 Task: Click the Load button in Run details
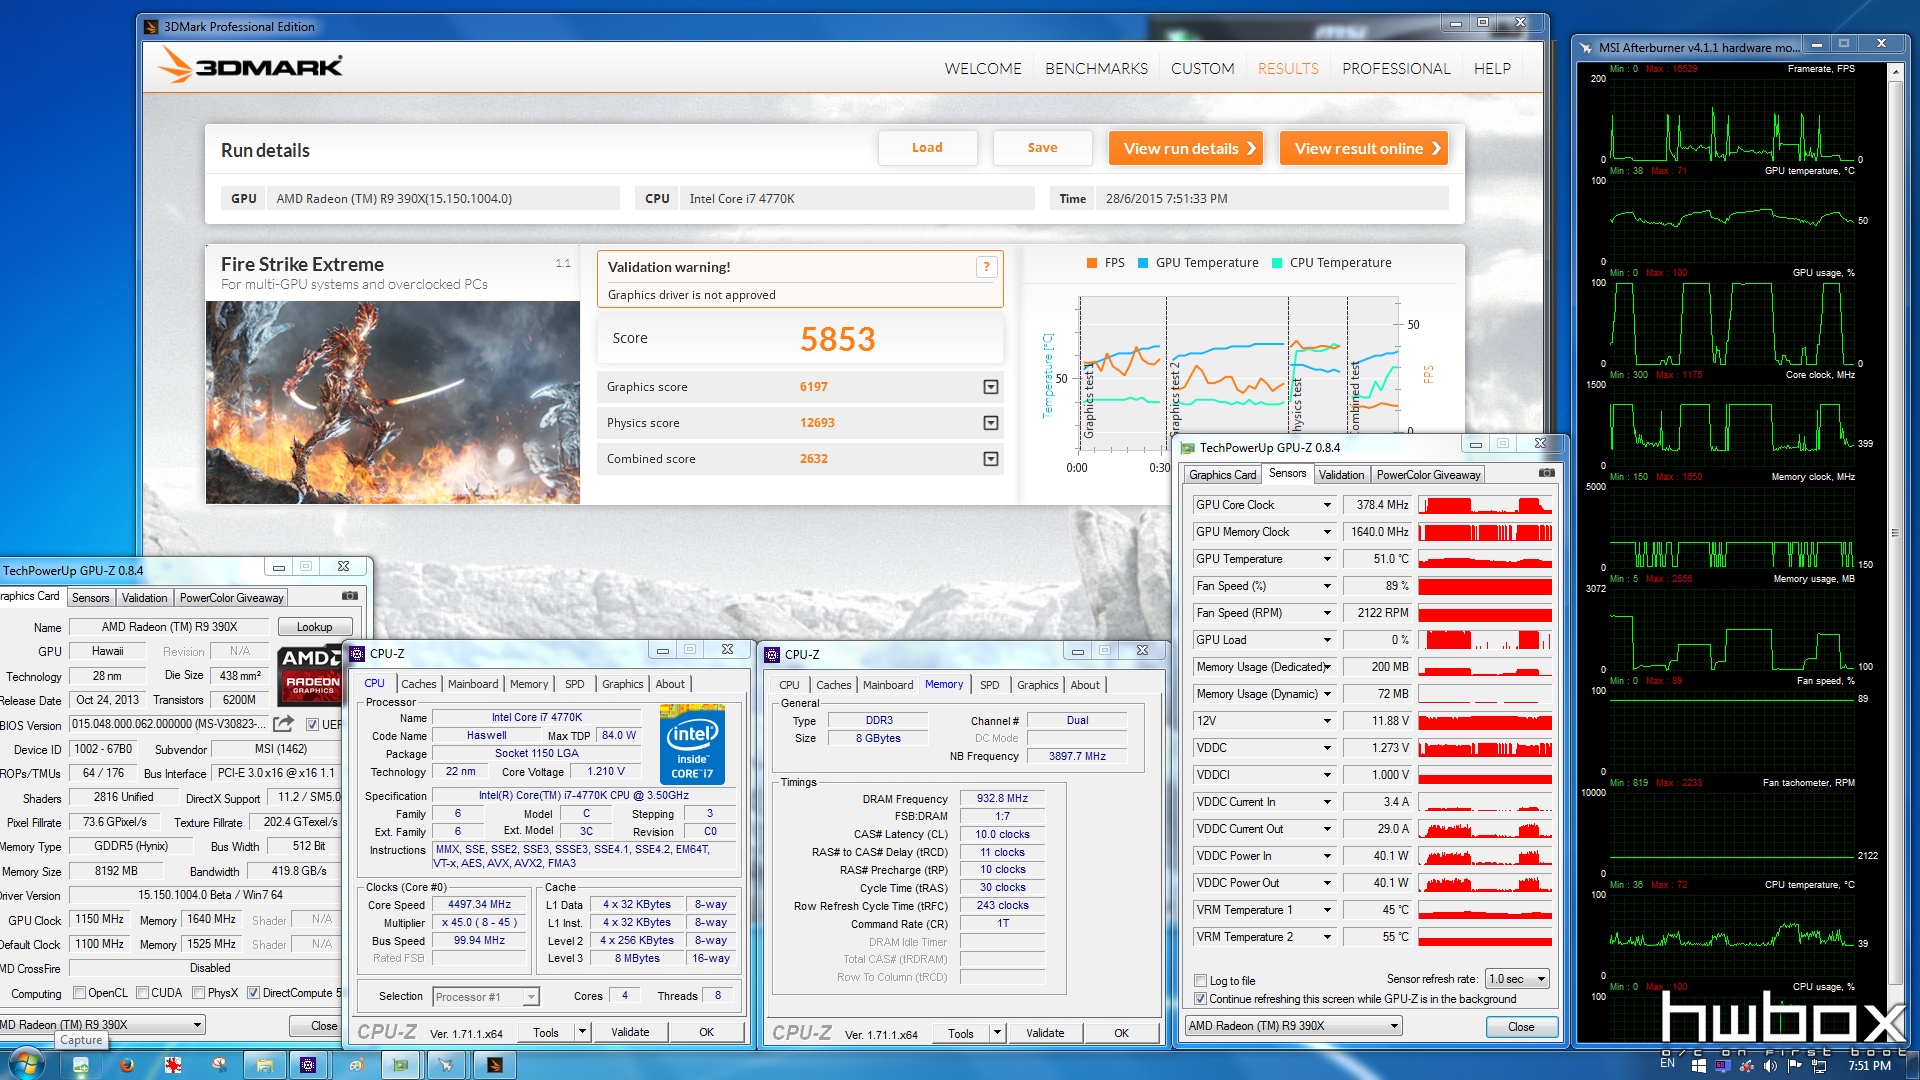click(927, 148)
